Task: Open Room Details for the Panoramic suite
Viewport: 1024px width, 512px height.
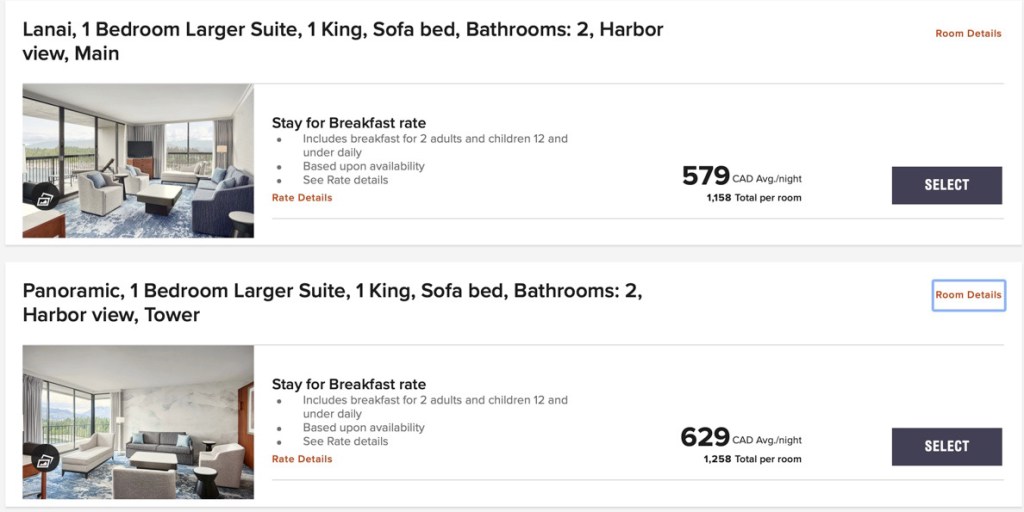Action: click(x=968, y=295)
